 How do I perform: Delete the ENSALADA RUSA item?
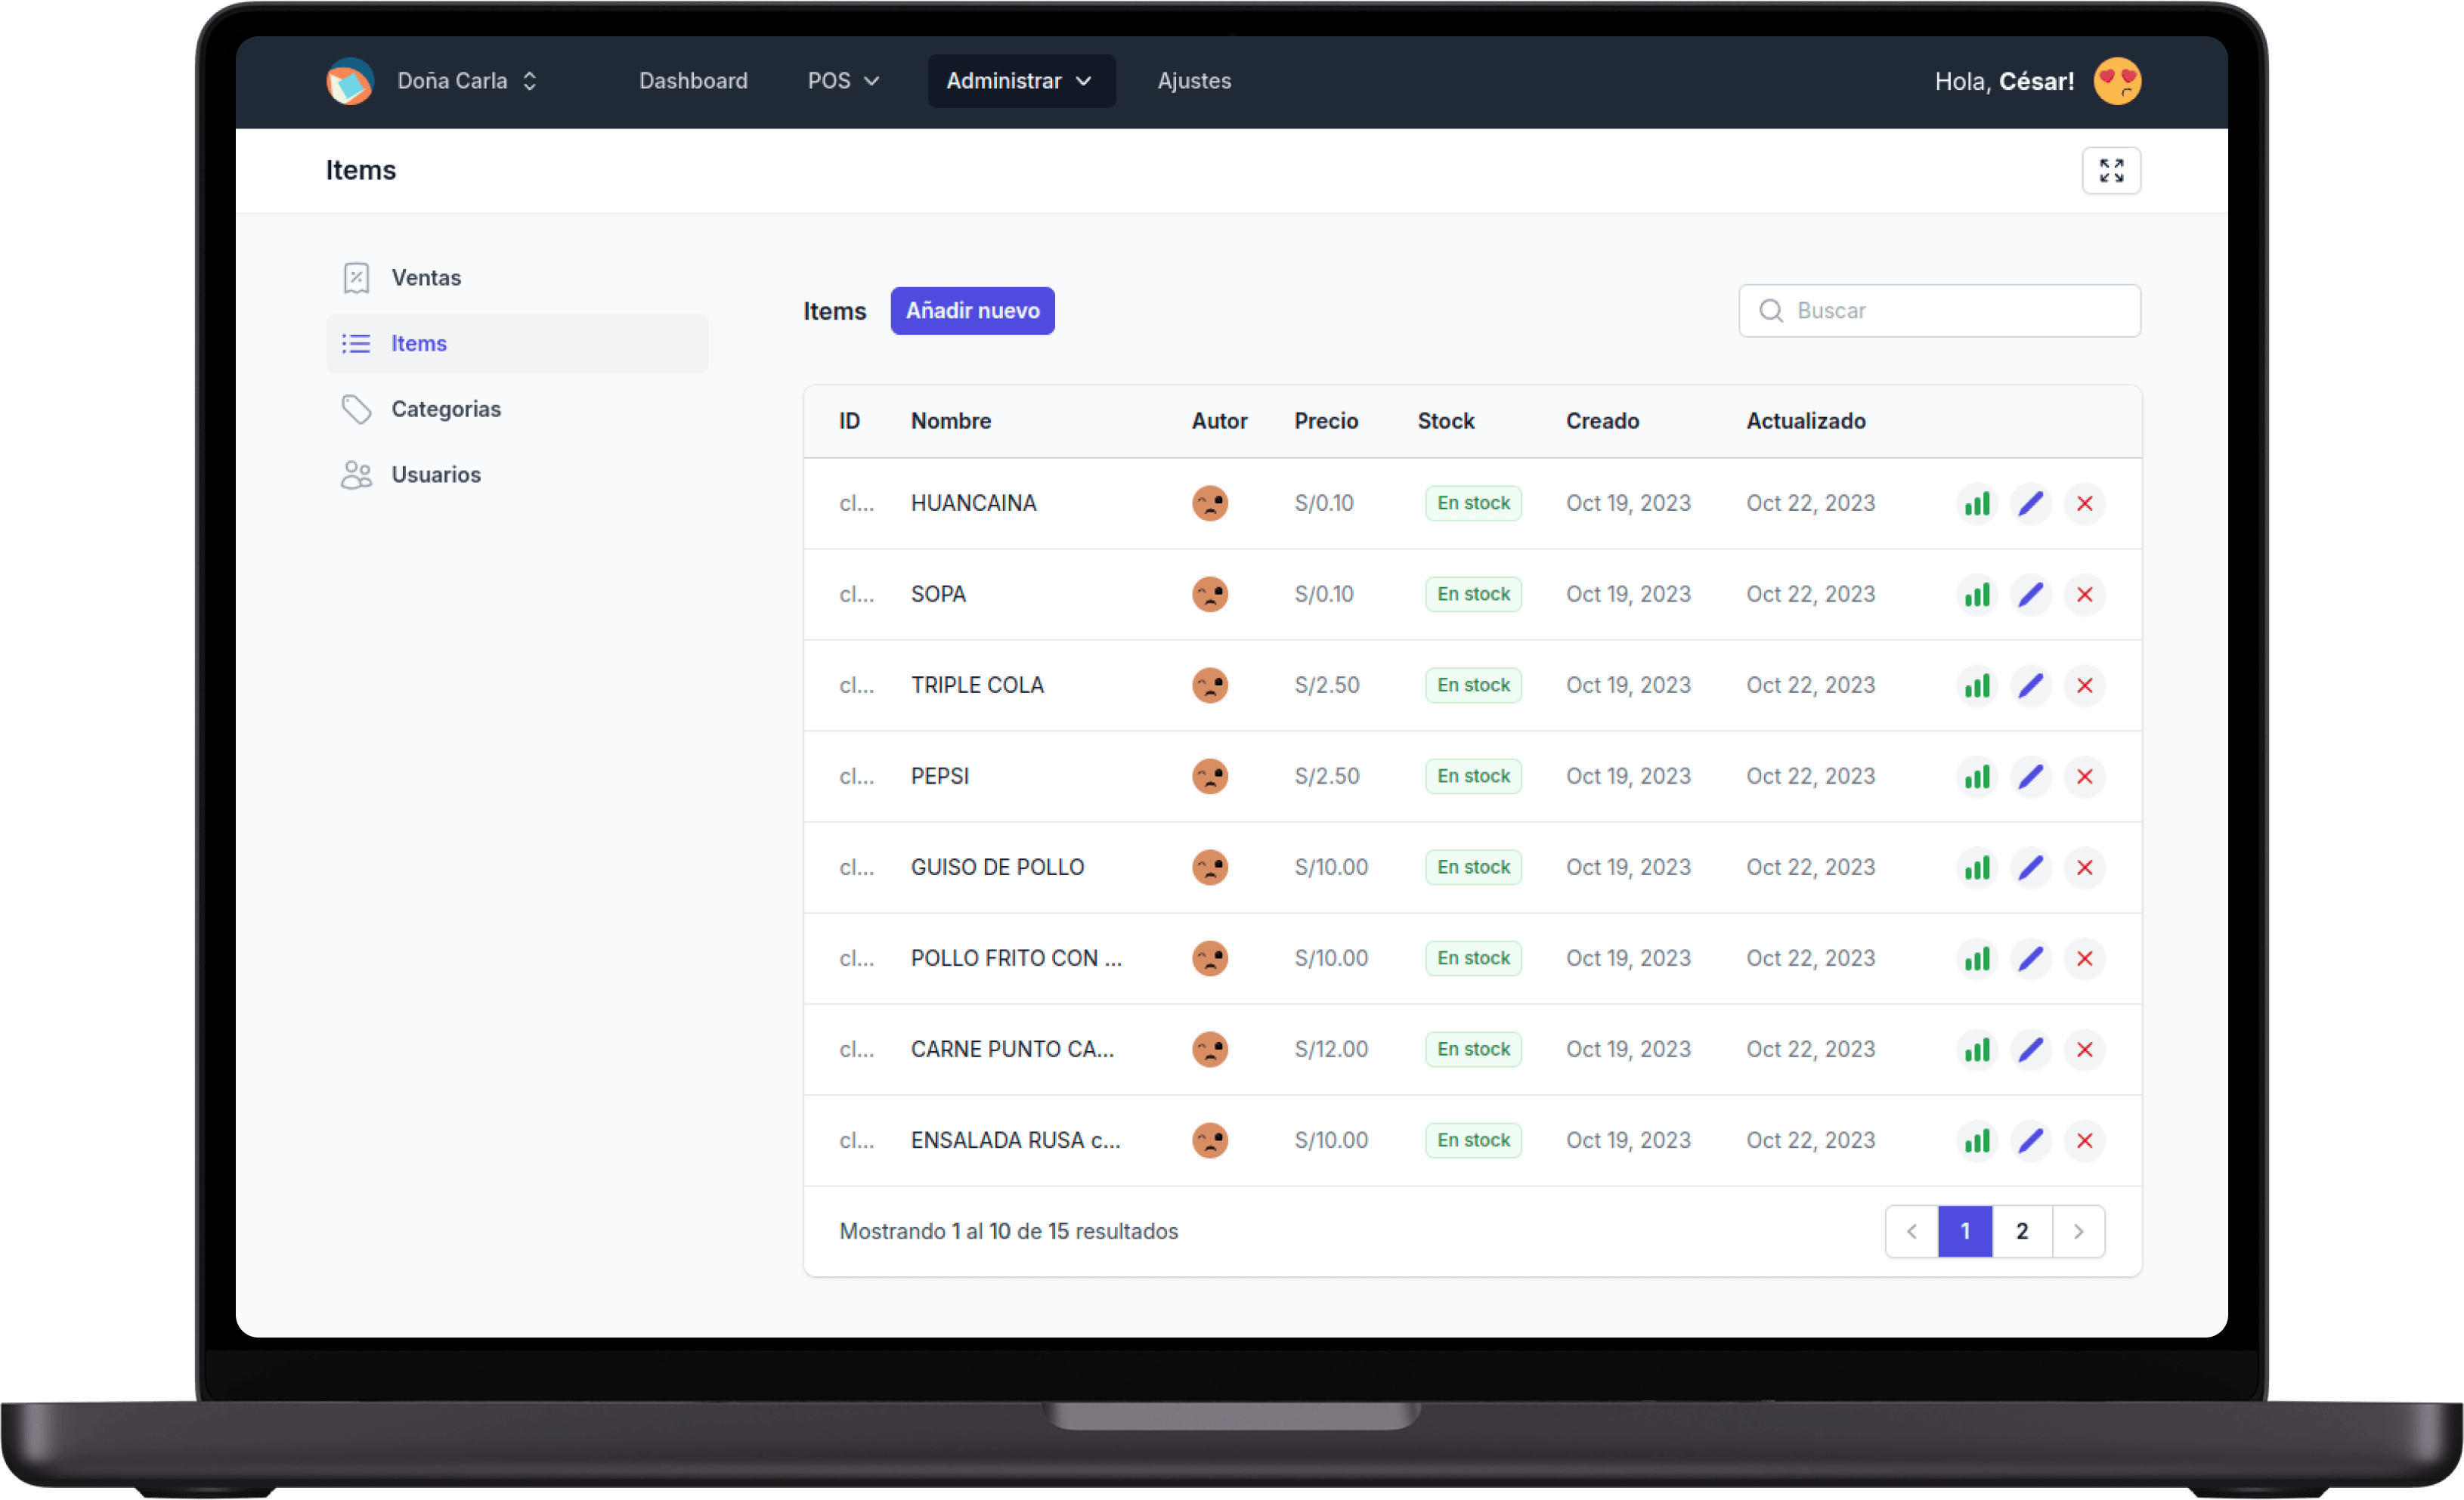tap(2084, 1140)
